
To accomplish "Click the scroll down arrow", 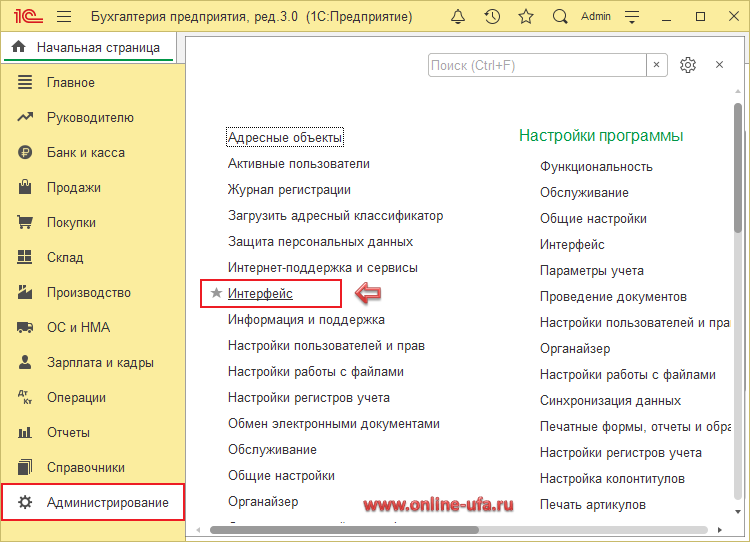I will pos(738,512).
